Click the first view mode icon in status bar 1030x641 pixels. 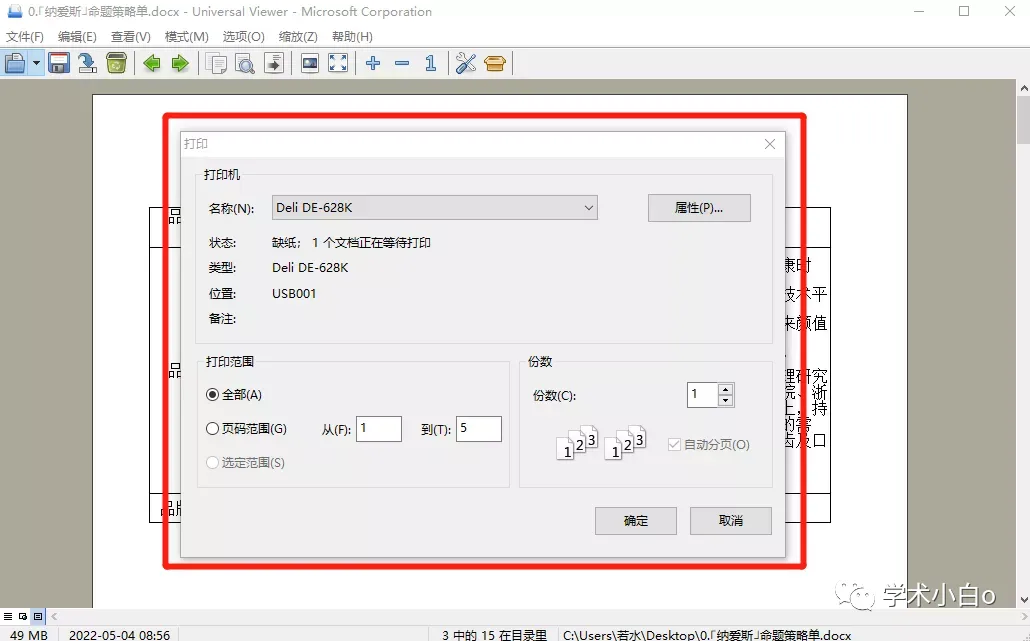[x=8, y=616]
